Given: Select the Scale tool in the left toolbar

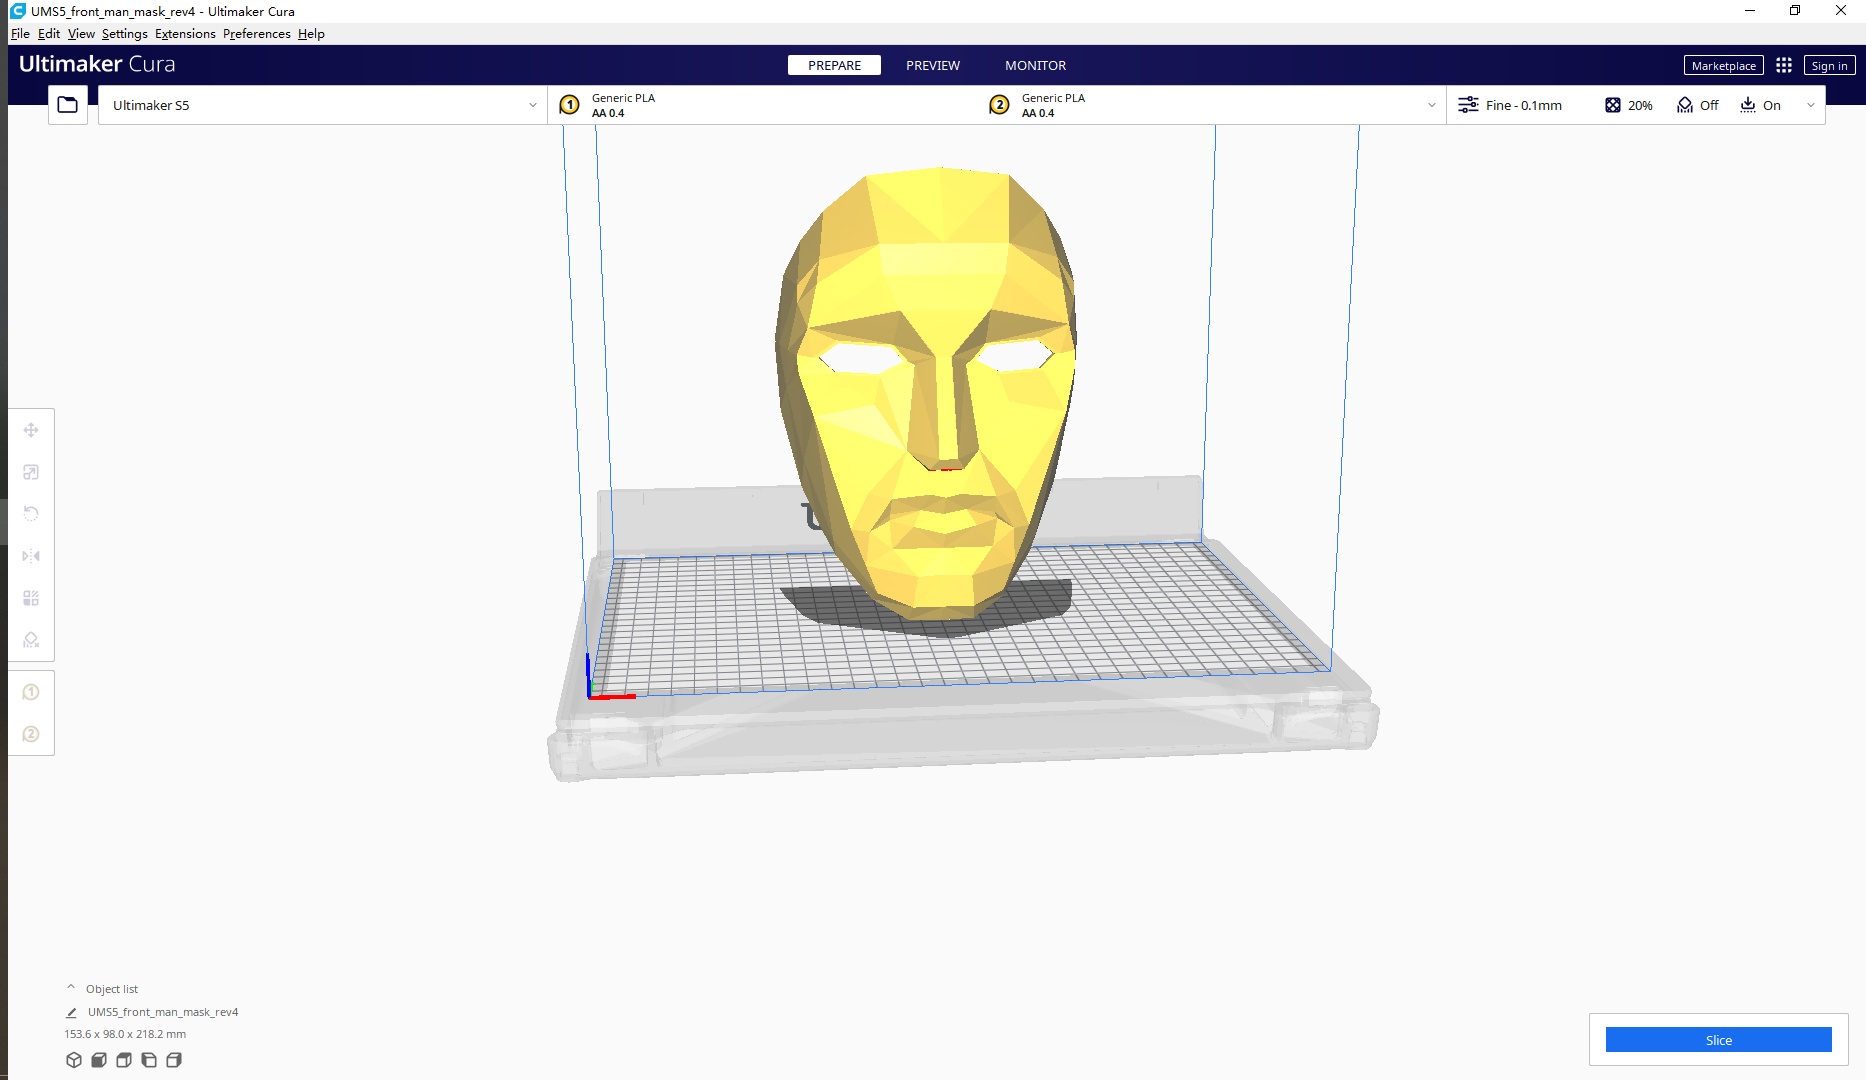Looking at the screenshot, I should 31,472.
